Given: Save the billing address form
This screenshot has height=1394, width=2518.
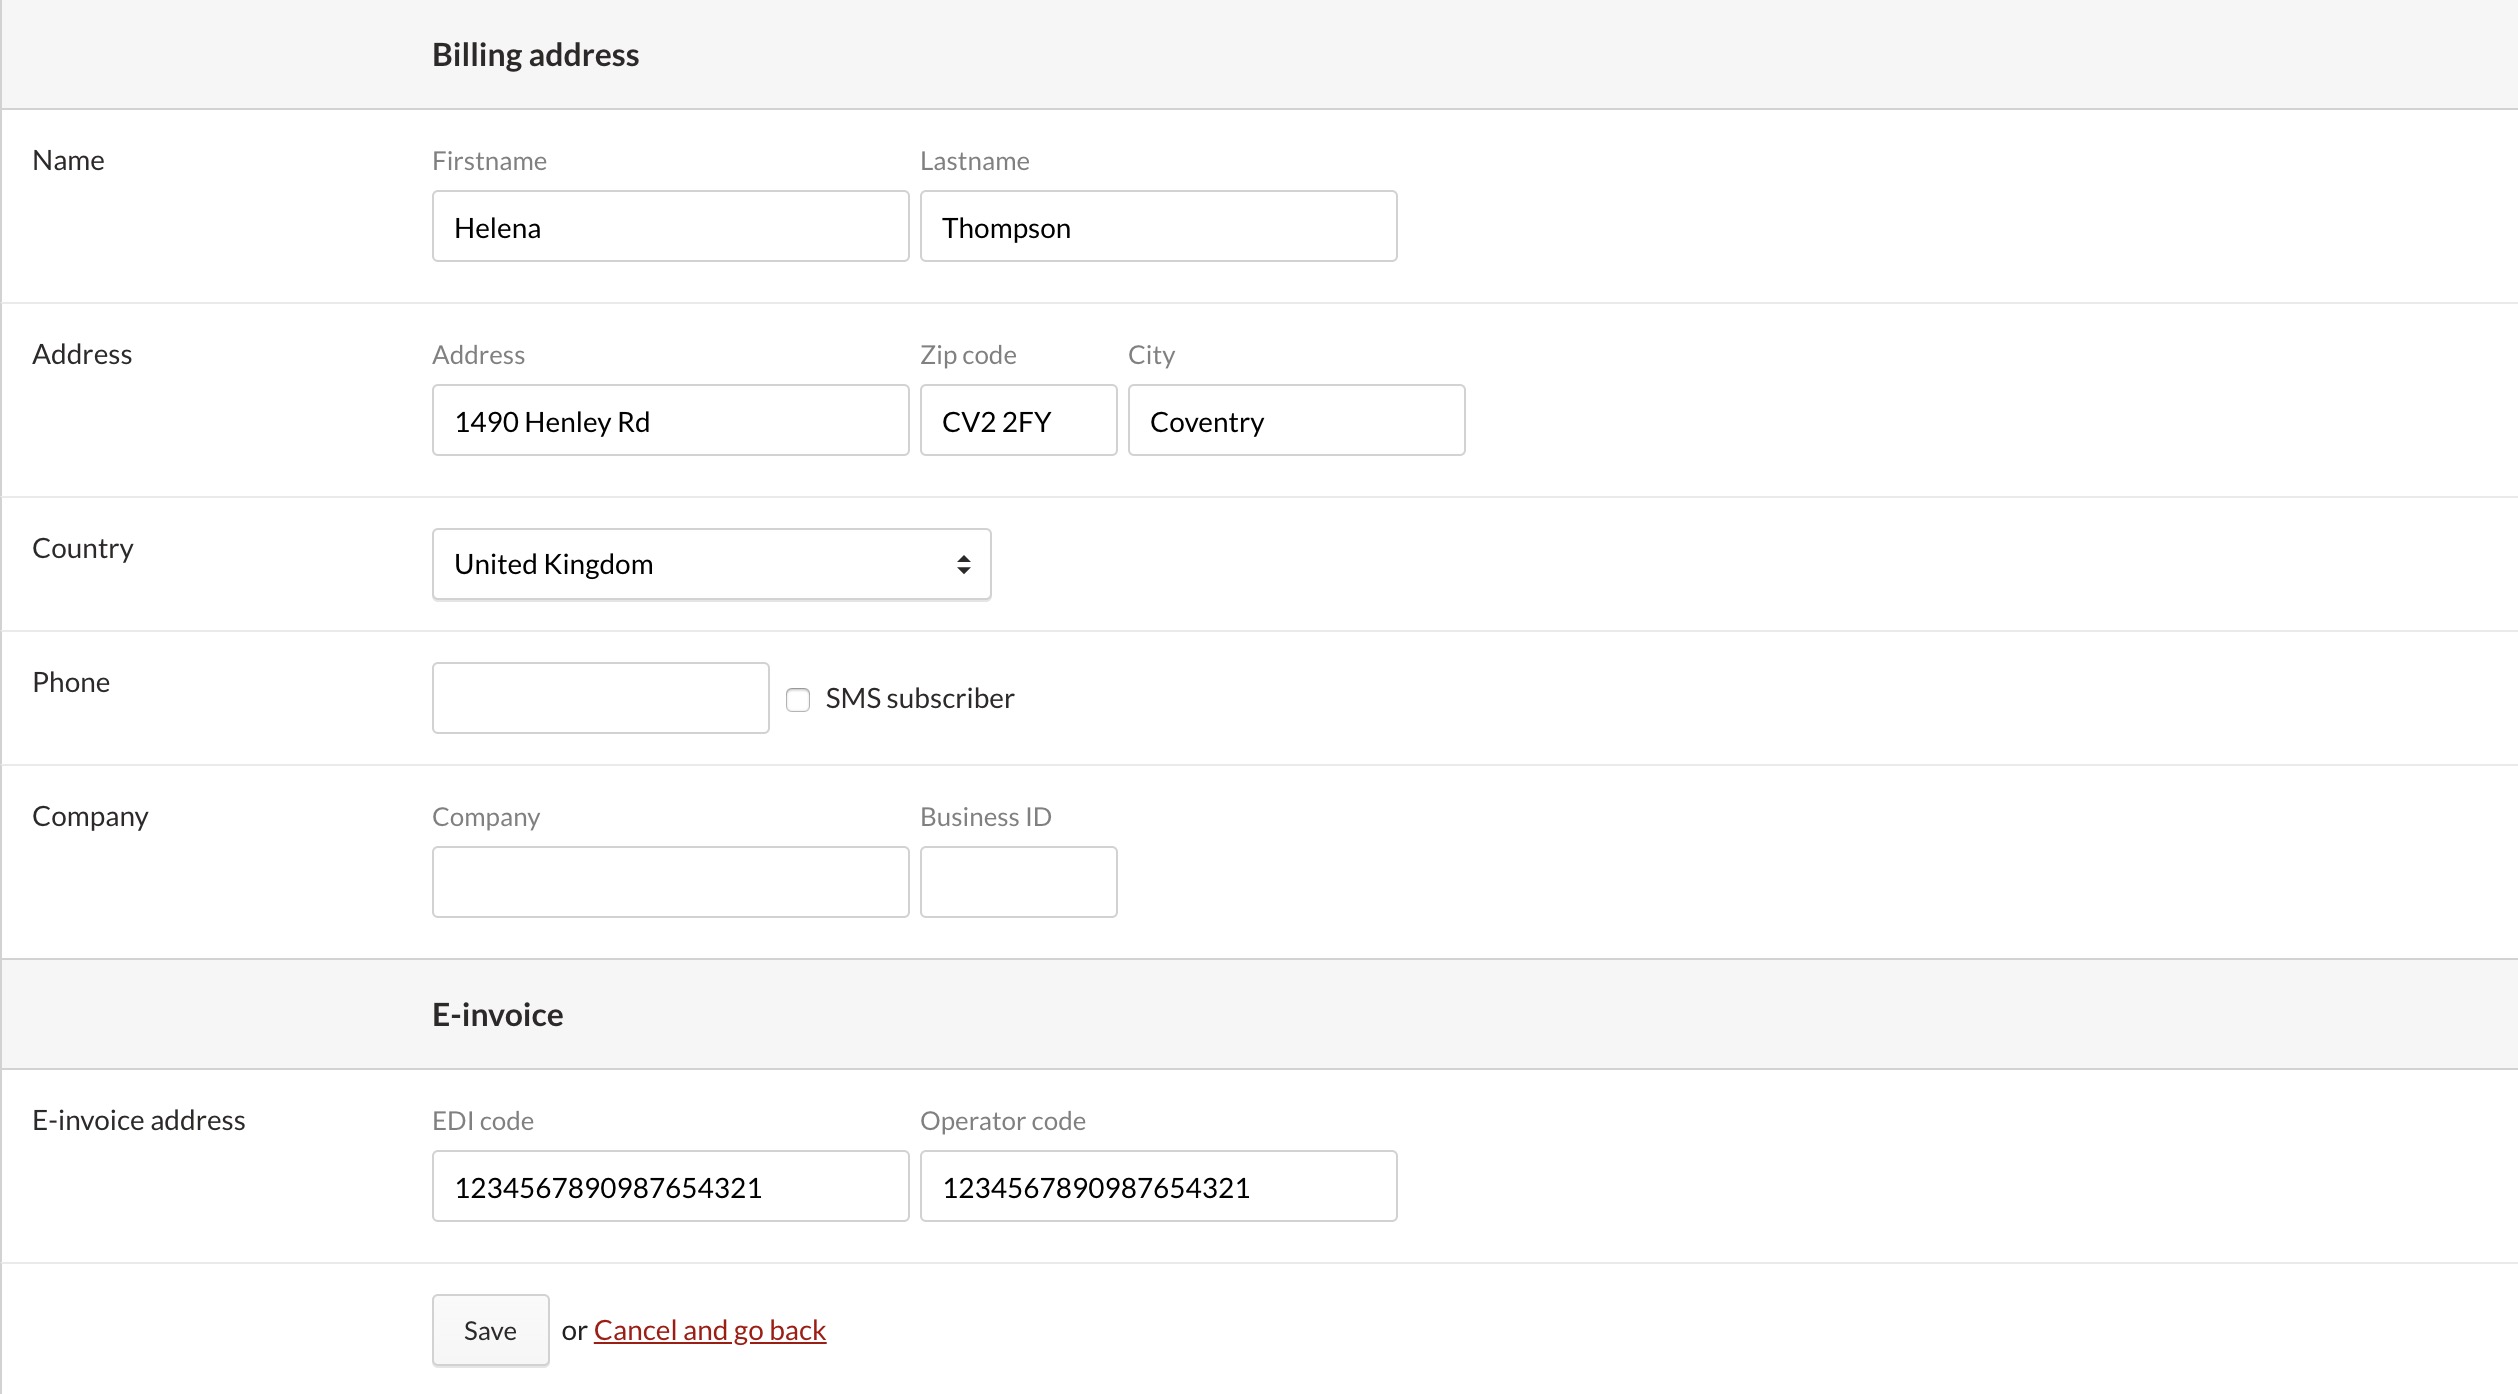Looking at the screenshot, I should [x=490, y=1330].
